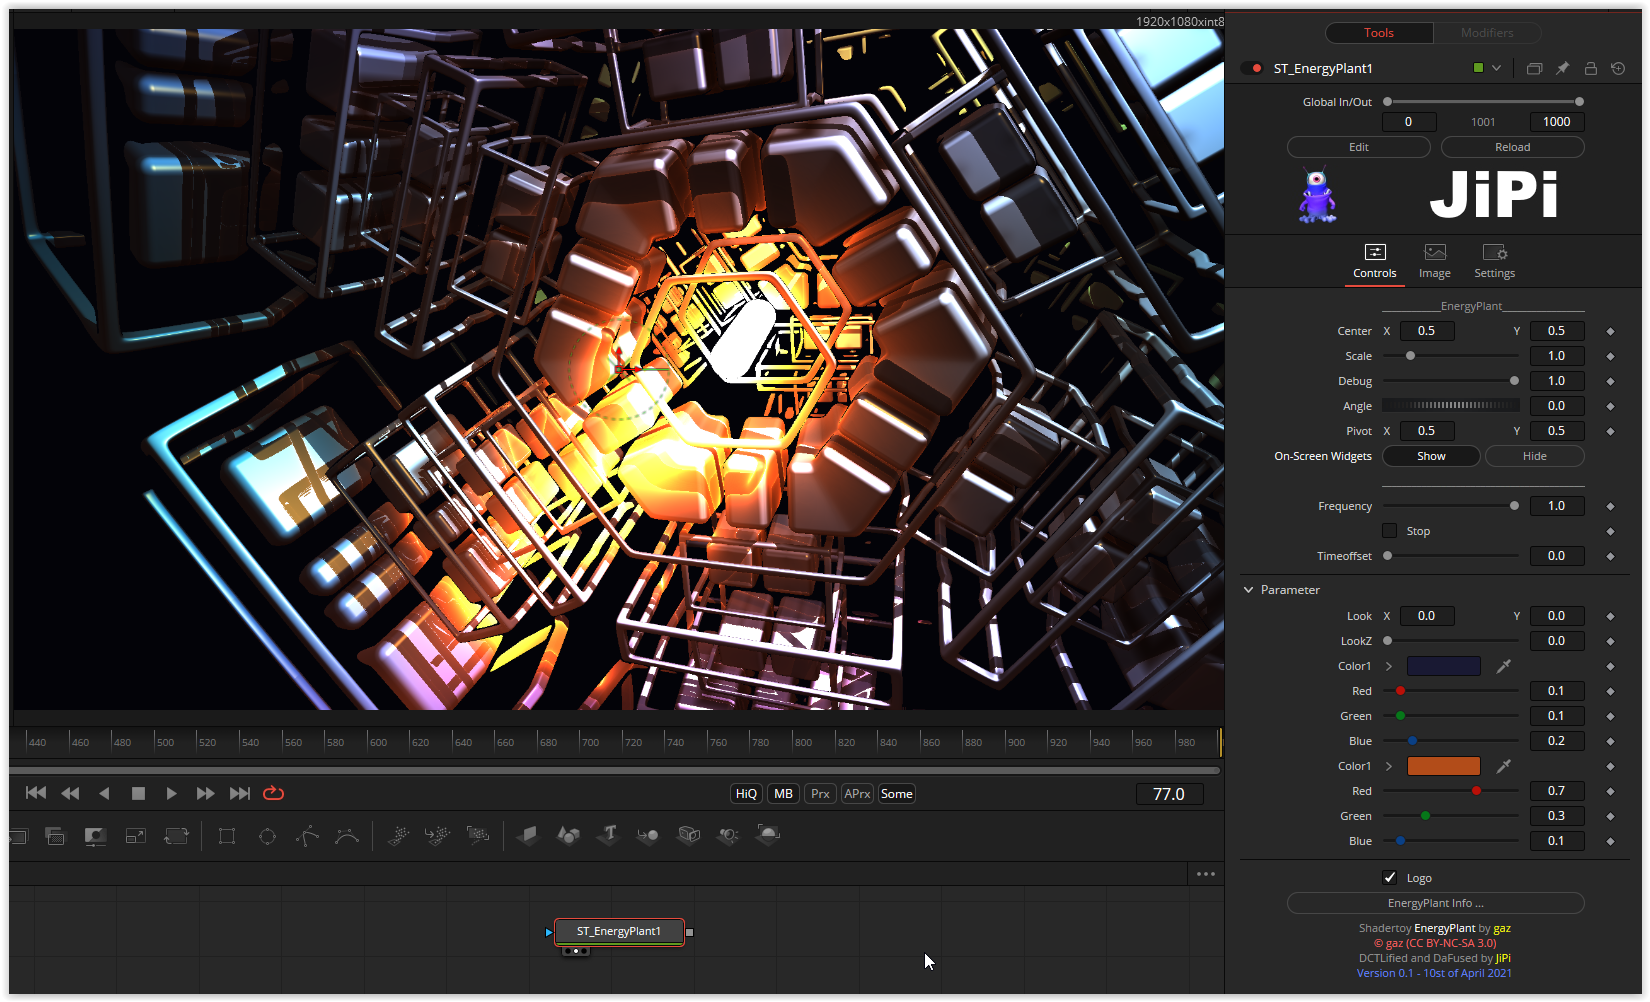
Task: Jump to first frame
Action: pos(36,793)
